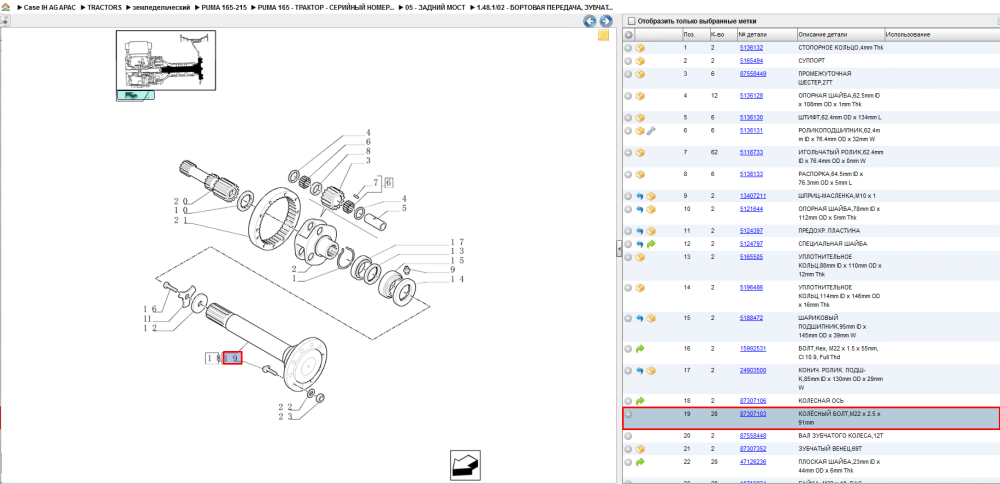The image size is (1000, 484).
Task: Click box icon for part 5136132
Action: point(640,48)
